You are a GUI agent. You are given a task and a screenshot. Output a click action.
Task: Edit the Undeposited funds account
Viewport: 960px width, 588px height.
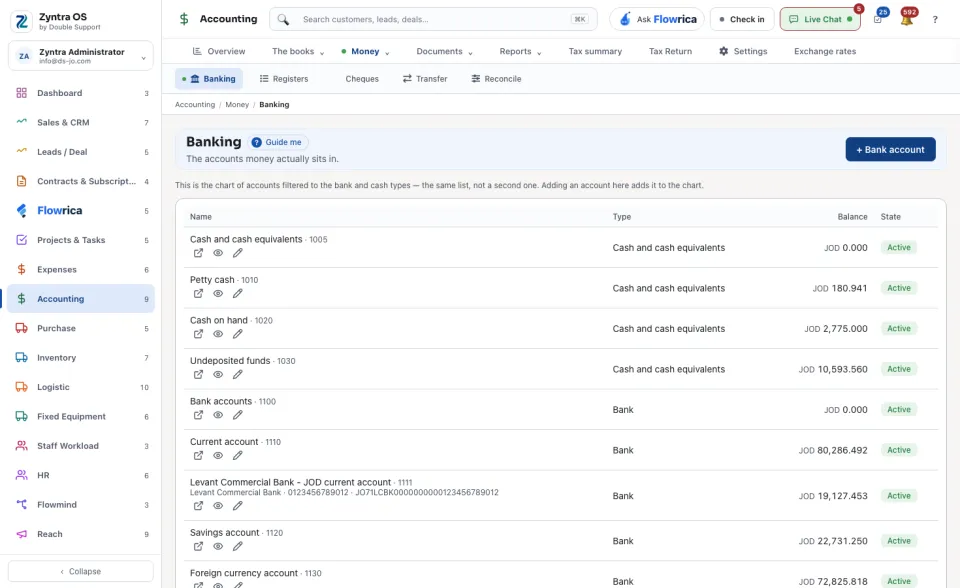pos(238,374)
